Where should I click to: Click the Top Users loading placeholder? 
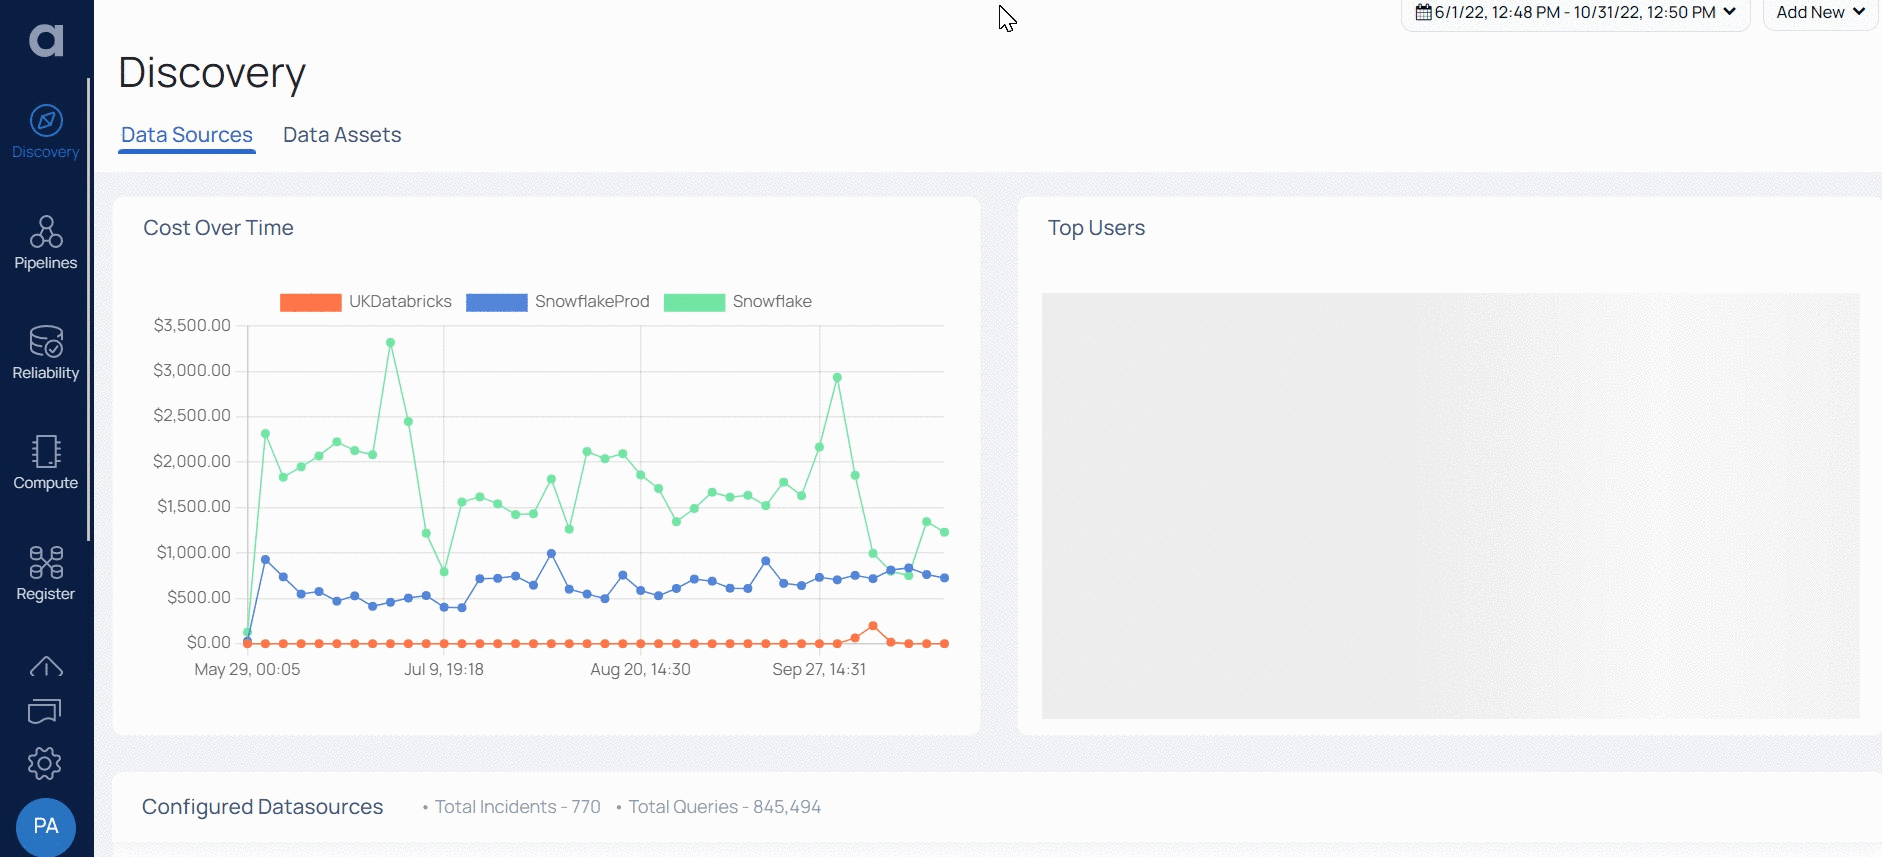1450,505
